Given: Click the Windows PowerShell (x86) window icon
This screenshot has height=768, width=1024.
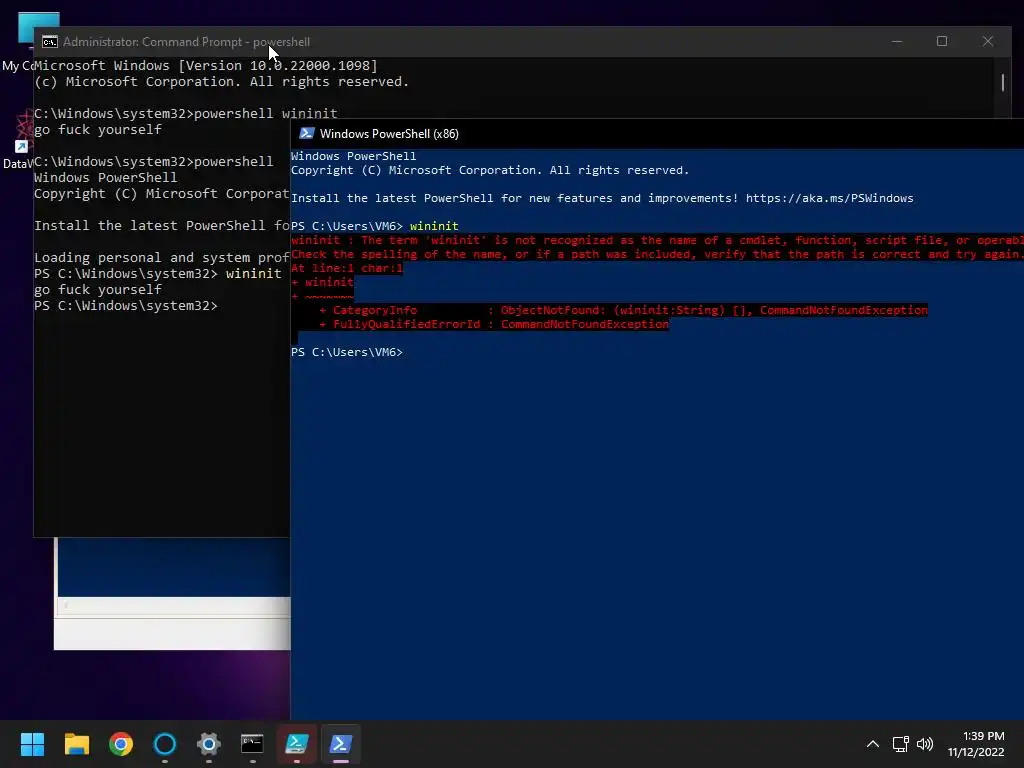Looking at the screenshot, I should click(306, 133).
